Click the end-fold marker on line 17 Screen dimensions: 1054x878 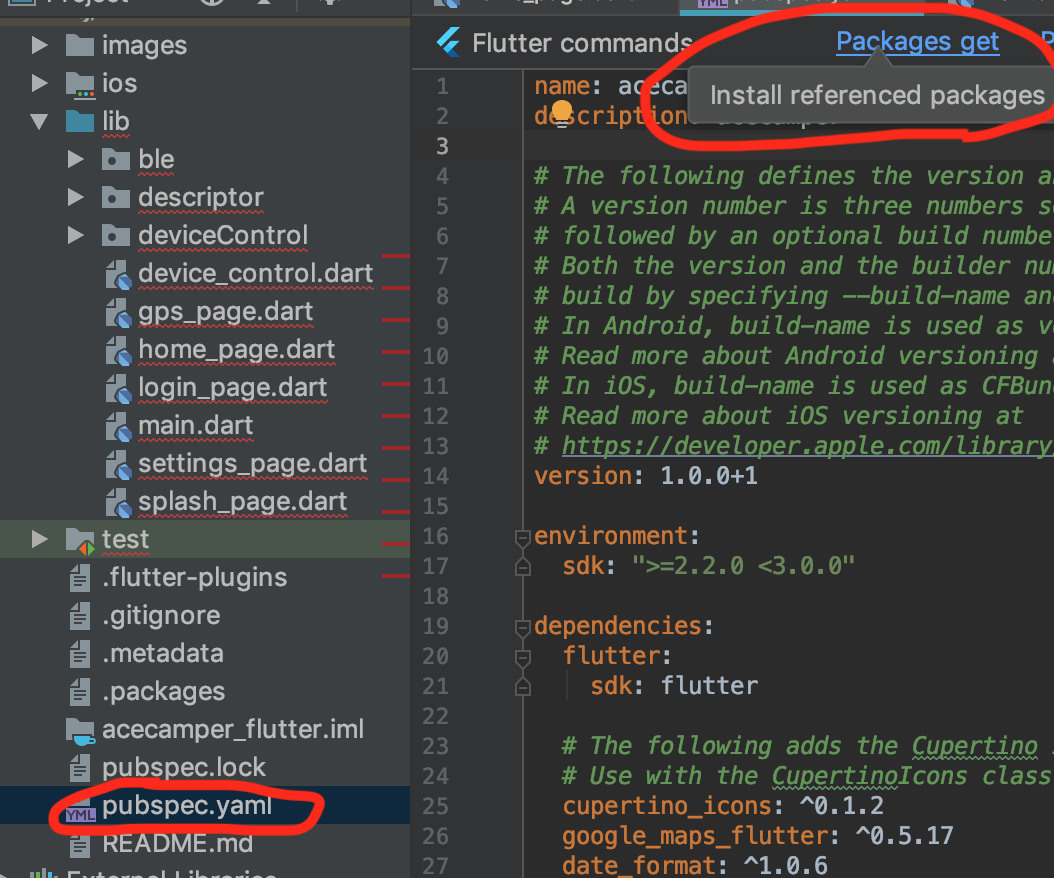click(523, 567)
